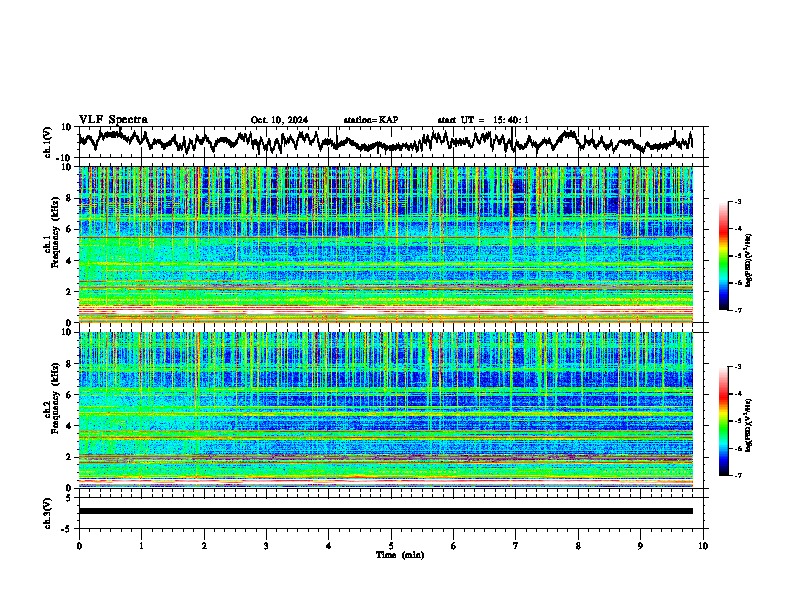
Task: Click the "Time (min)" axis label
Action: (400, 555)
